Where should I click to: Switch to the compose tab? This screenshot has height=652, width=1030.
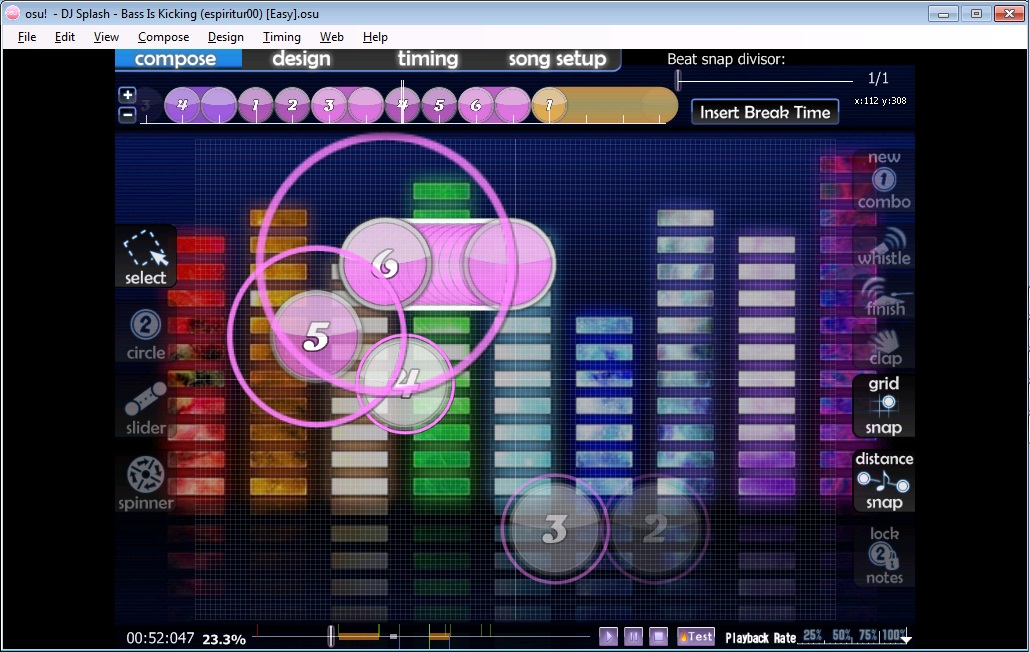pyautogui.click(x=175, y=58)
